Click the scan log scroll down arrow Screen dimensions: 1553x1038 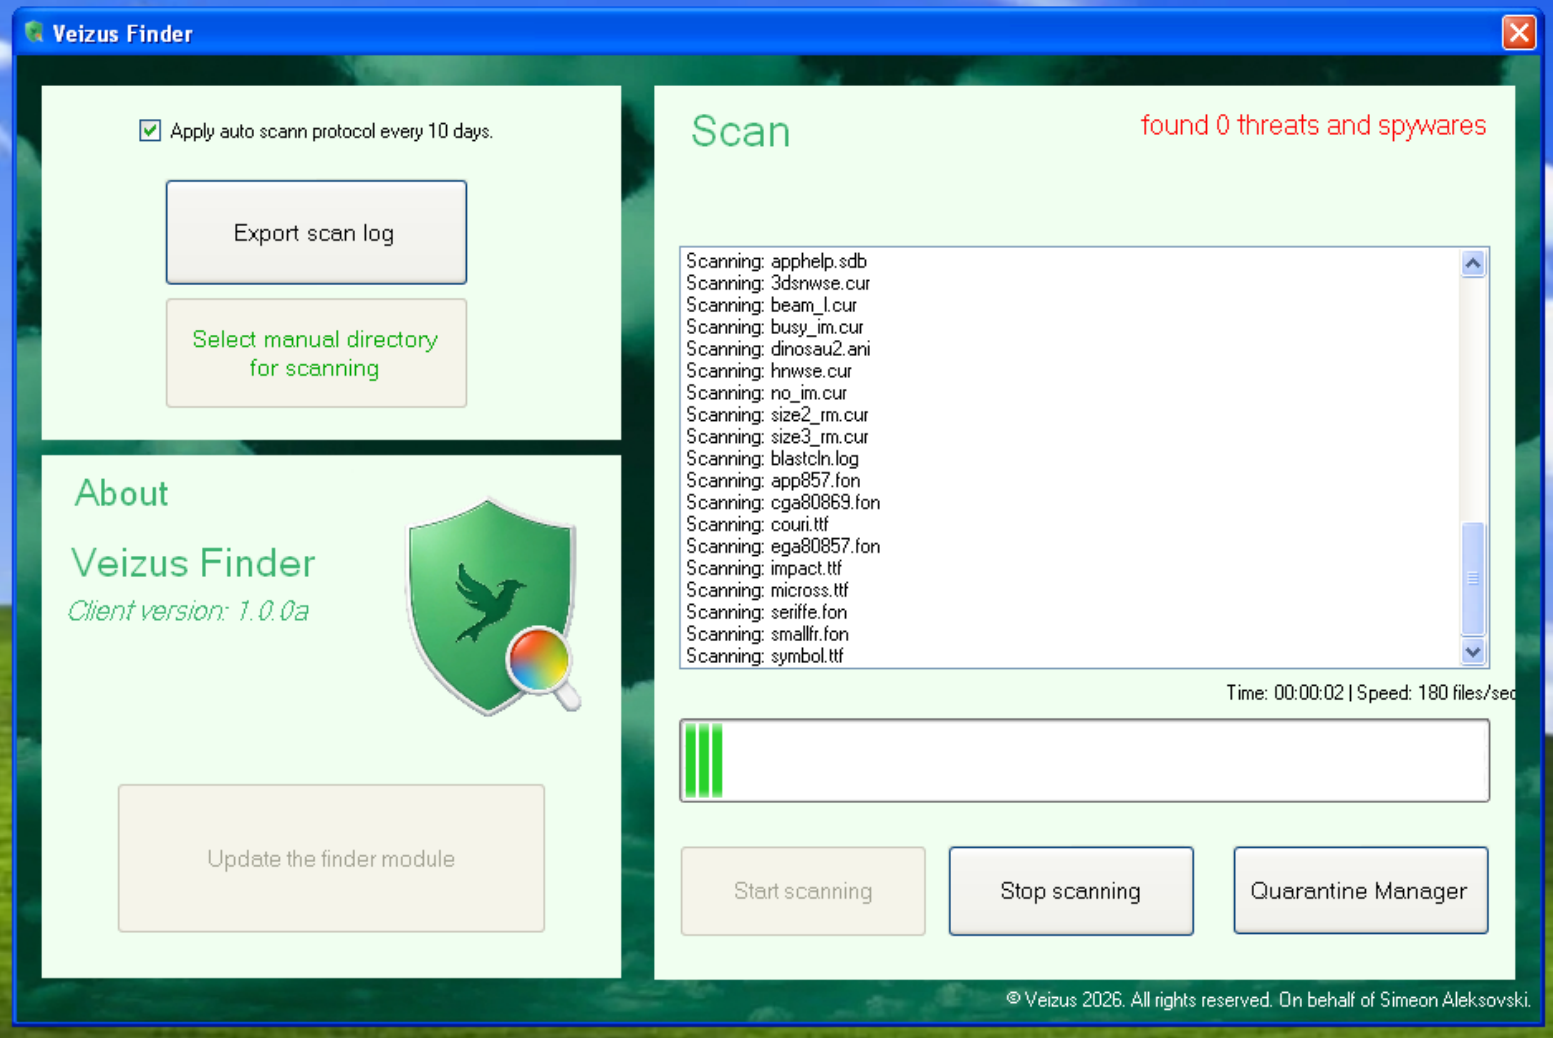tap(1473, 652)
